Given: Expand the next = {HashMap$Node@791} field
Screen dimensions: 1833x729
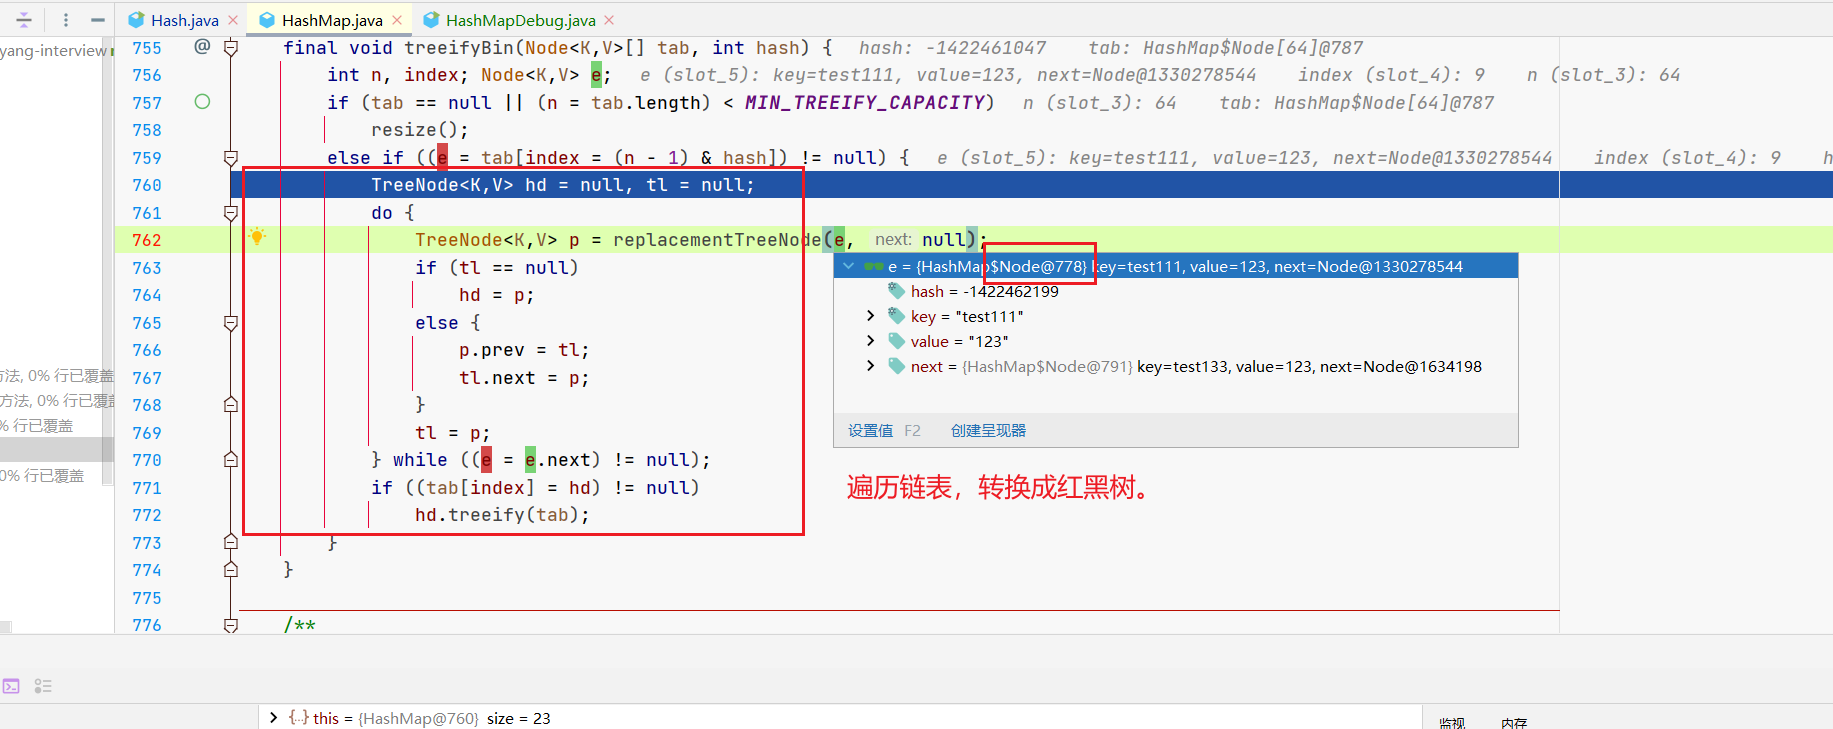Looking at the screenshot, I should [x=870, y=366].
